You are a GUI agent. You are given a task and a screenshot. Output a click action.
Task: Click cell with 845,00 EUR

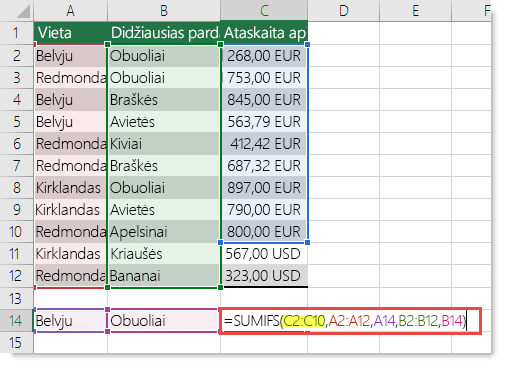click(x=264, y=100)
